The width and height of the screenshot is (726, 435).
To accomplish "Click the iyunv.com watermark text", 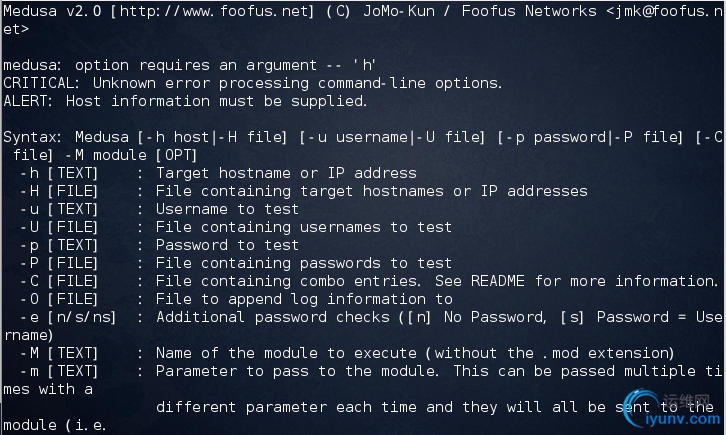I will click(x=682, y=419).
